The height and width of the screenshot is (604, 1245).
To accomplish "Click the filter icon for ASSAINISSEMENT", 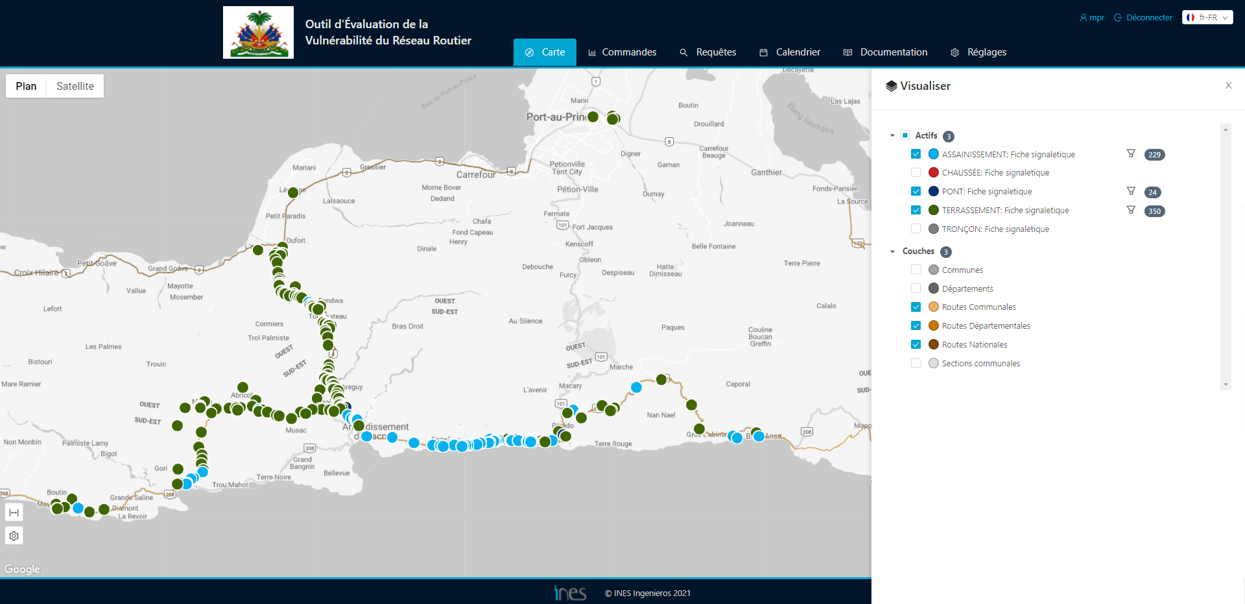I will 1131,154.
